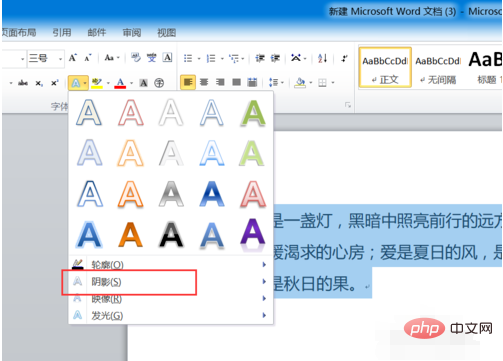The width and height of the screenshot is (503, 361).
Task: Open the Bullets dropdown arrow
Action: pyautogui.click(x=199, y=59)
